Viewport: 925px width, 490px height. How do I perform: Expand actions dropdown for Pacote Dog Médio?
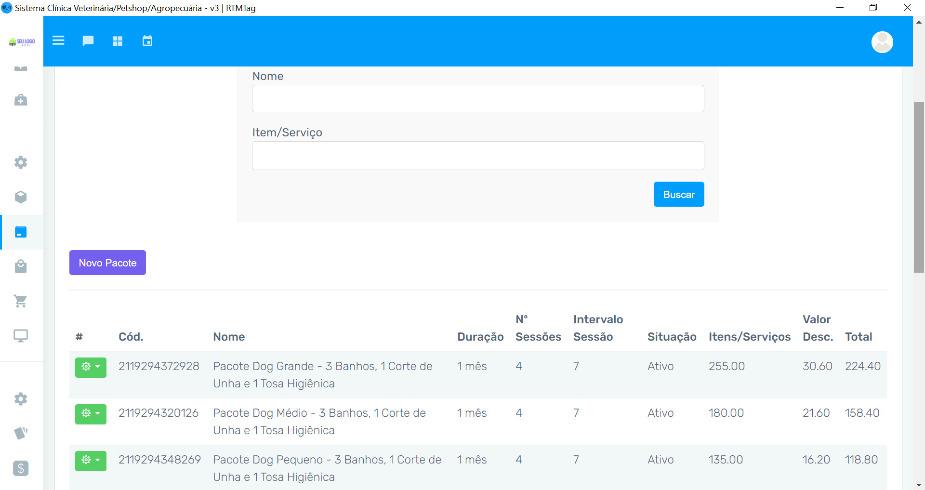pyautogui.click(x=90, y=413)
